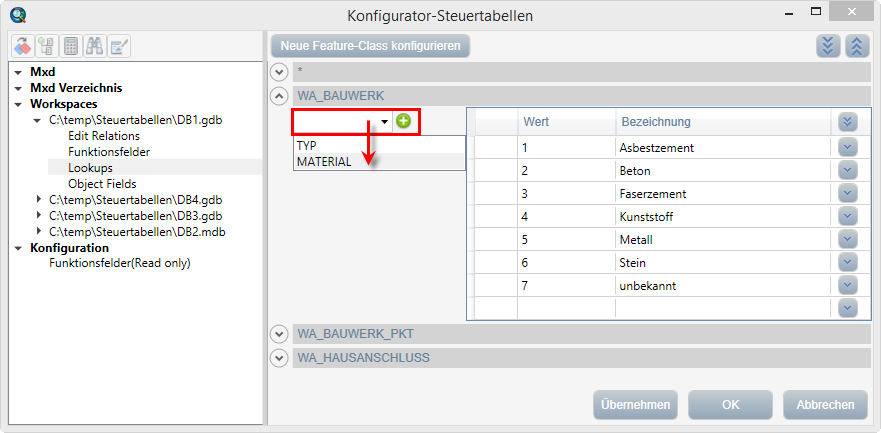Click the expand all double-down arrows button

828,46
